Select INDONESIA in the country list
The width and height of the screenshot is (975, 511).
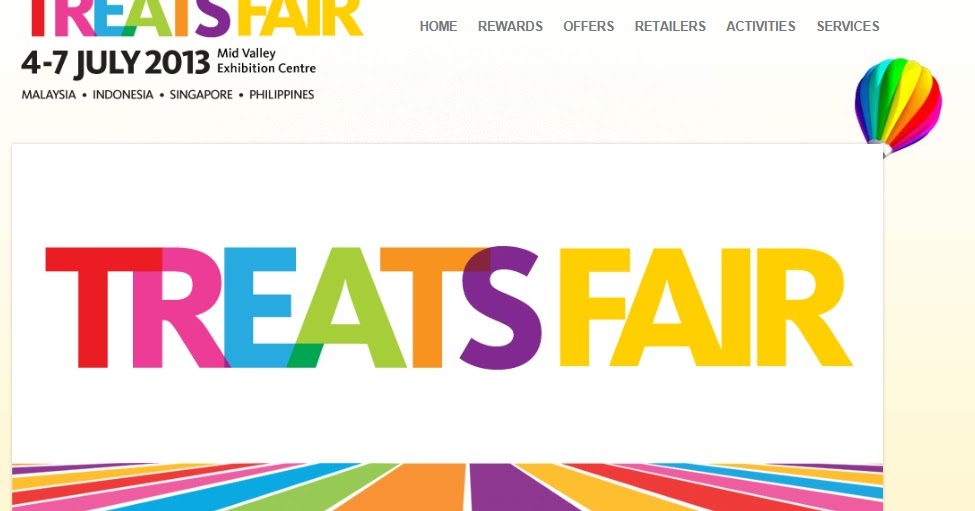[x=122, y=94]
